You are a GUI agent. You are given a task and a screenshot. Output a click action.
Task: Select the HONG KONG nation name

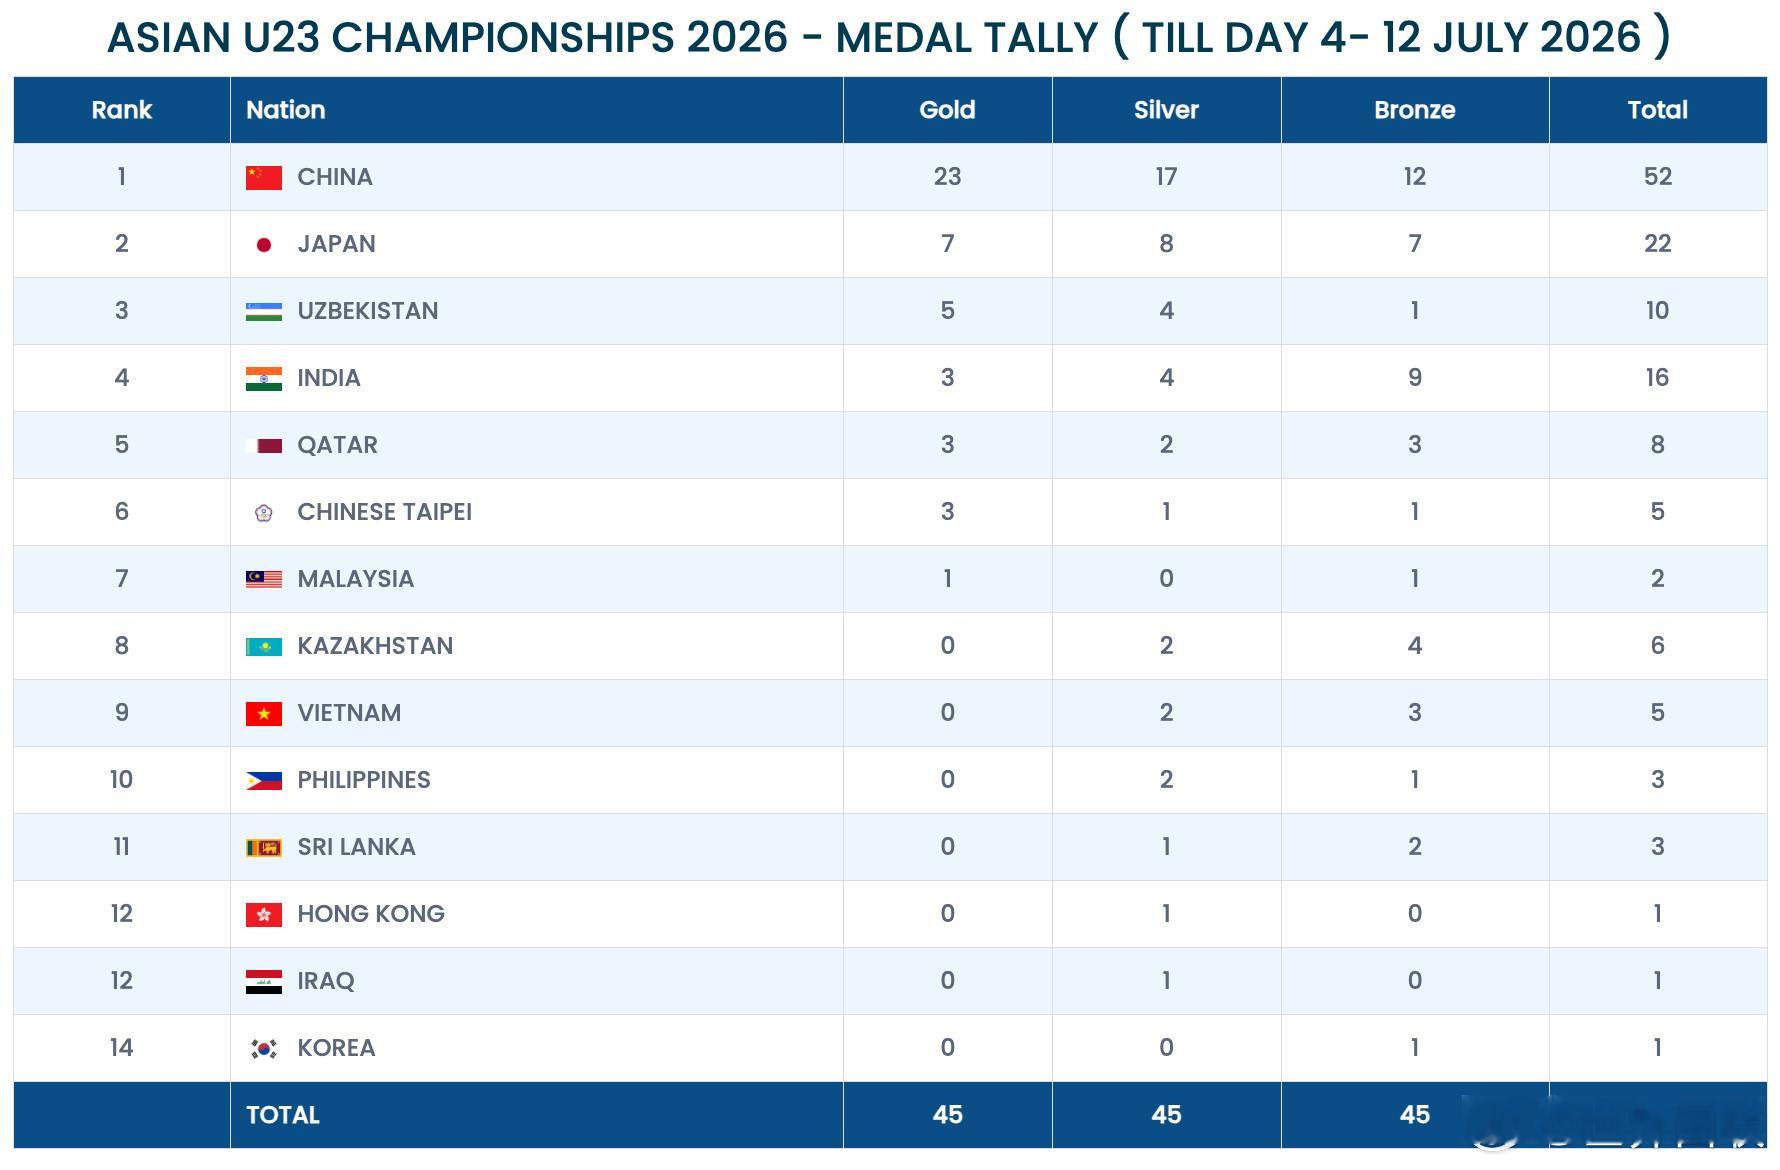tap(371, 914)
